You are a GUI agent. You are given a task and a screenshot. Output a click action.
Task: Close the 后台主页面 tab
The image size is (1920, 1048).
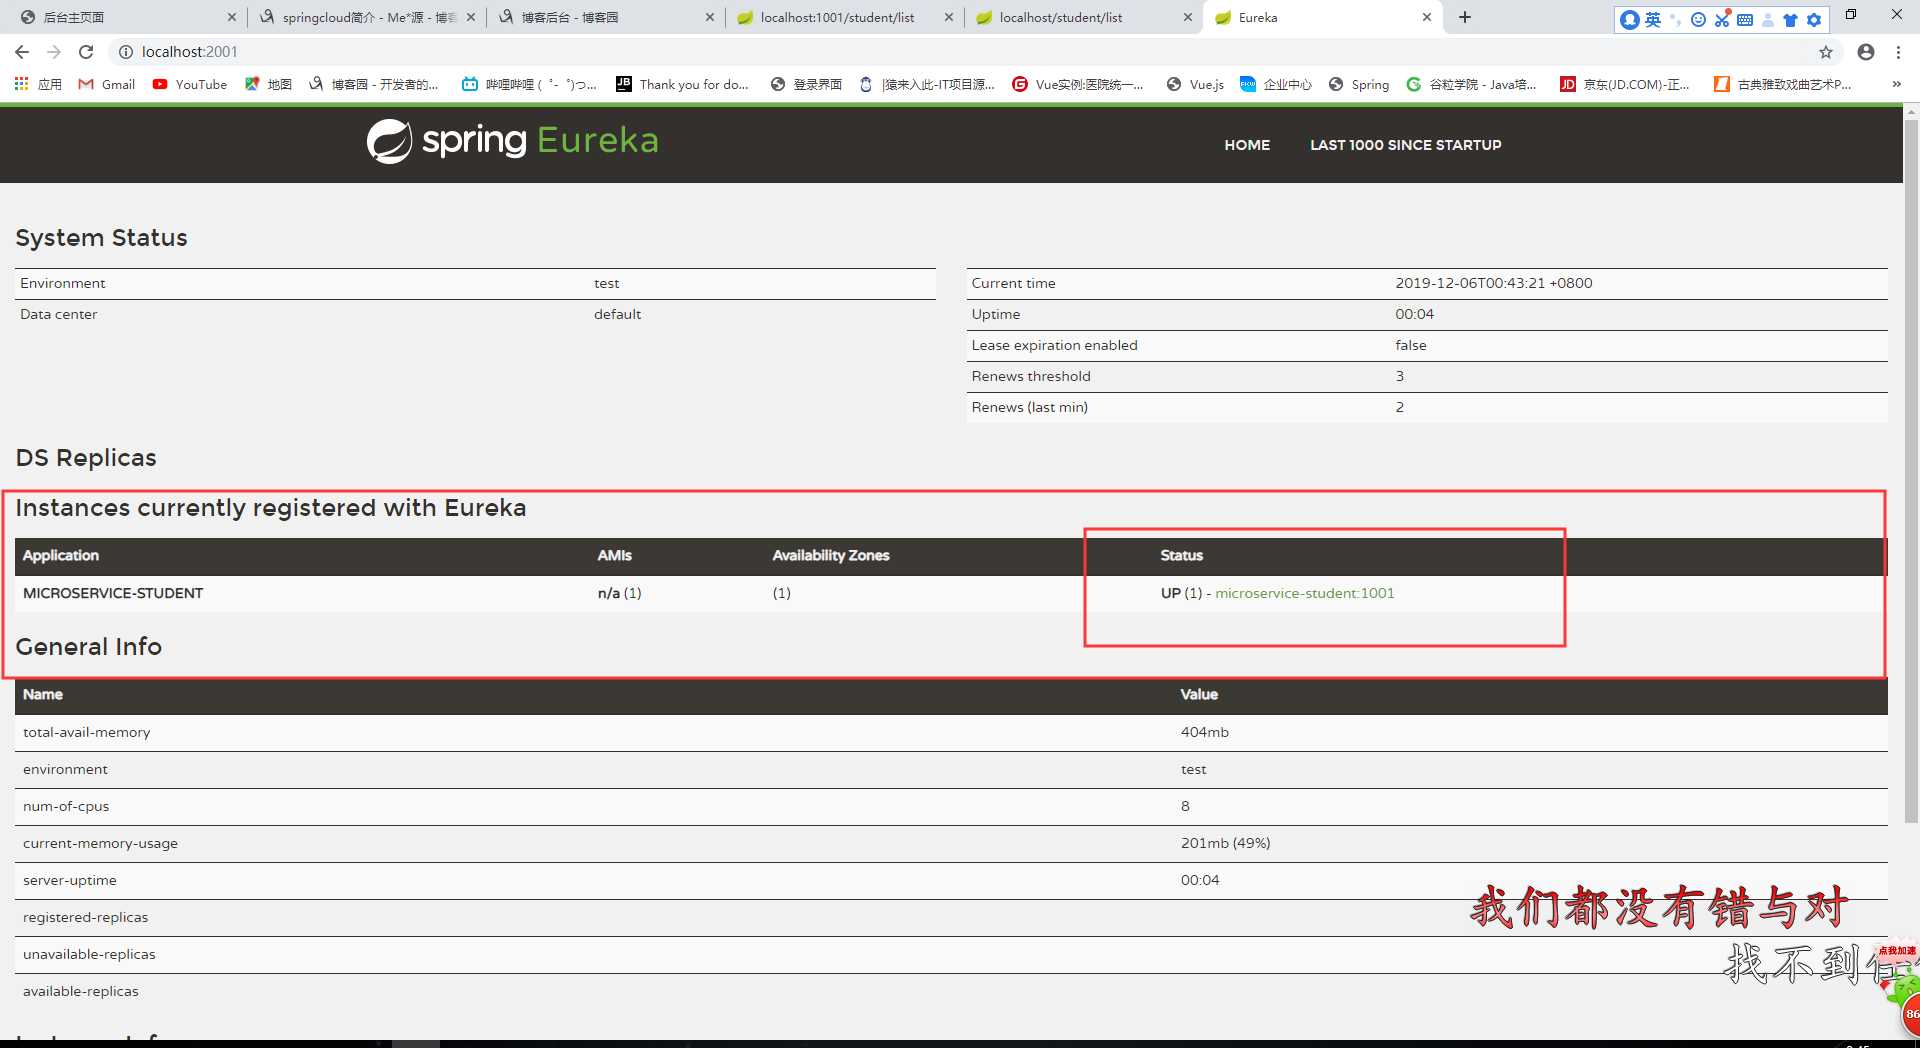pos(232,17)
